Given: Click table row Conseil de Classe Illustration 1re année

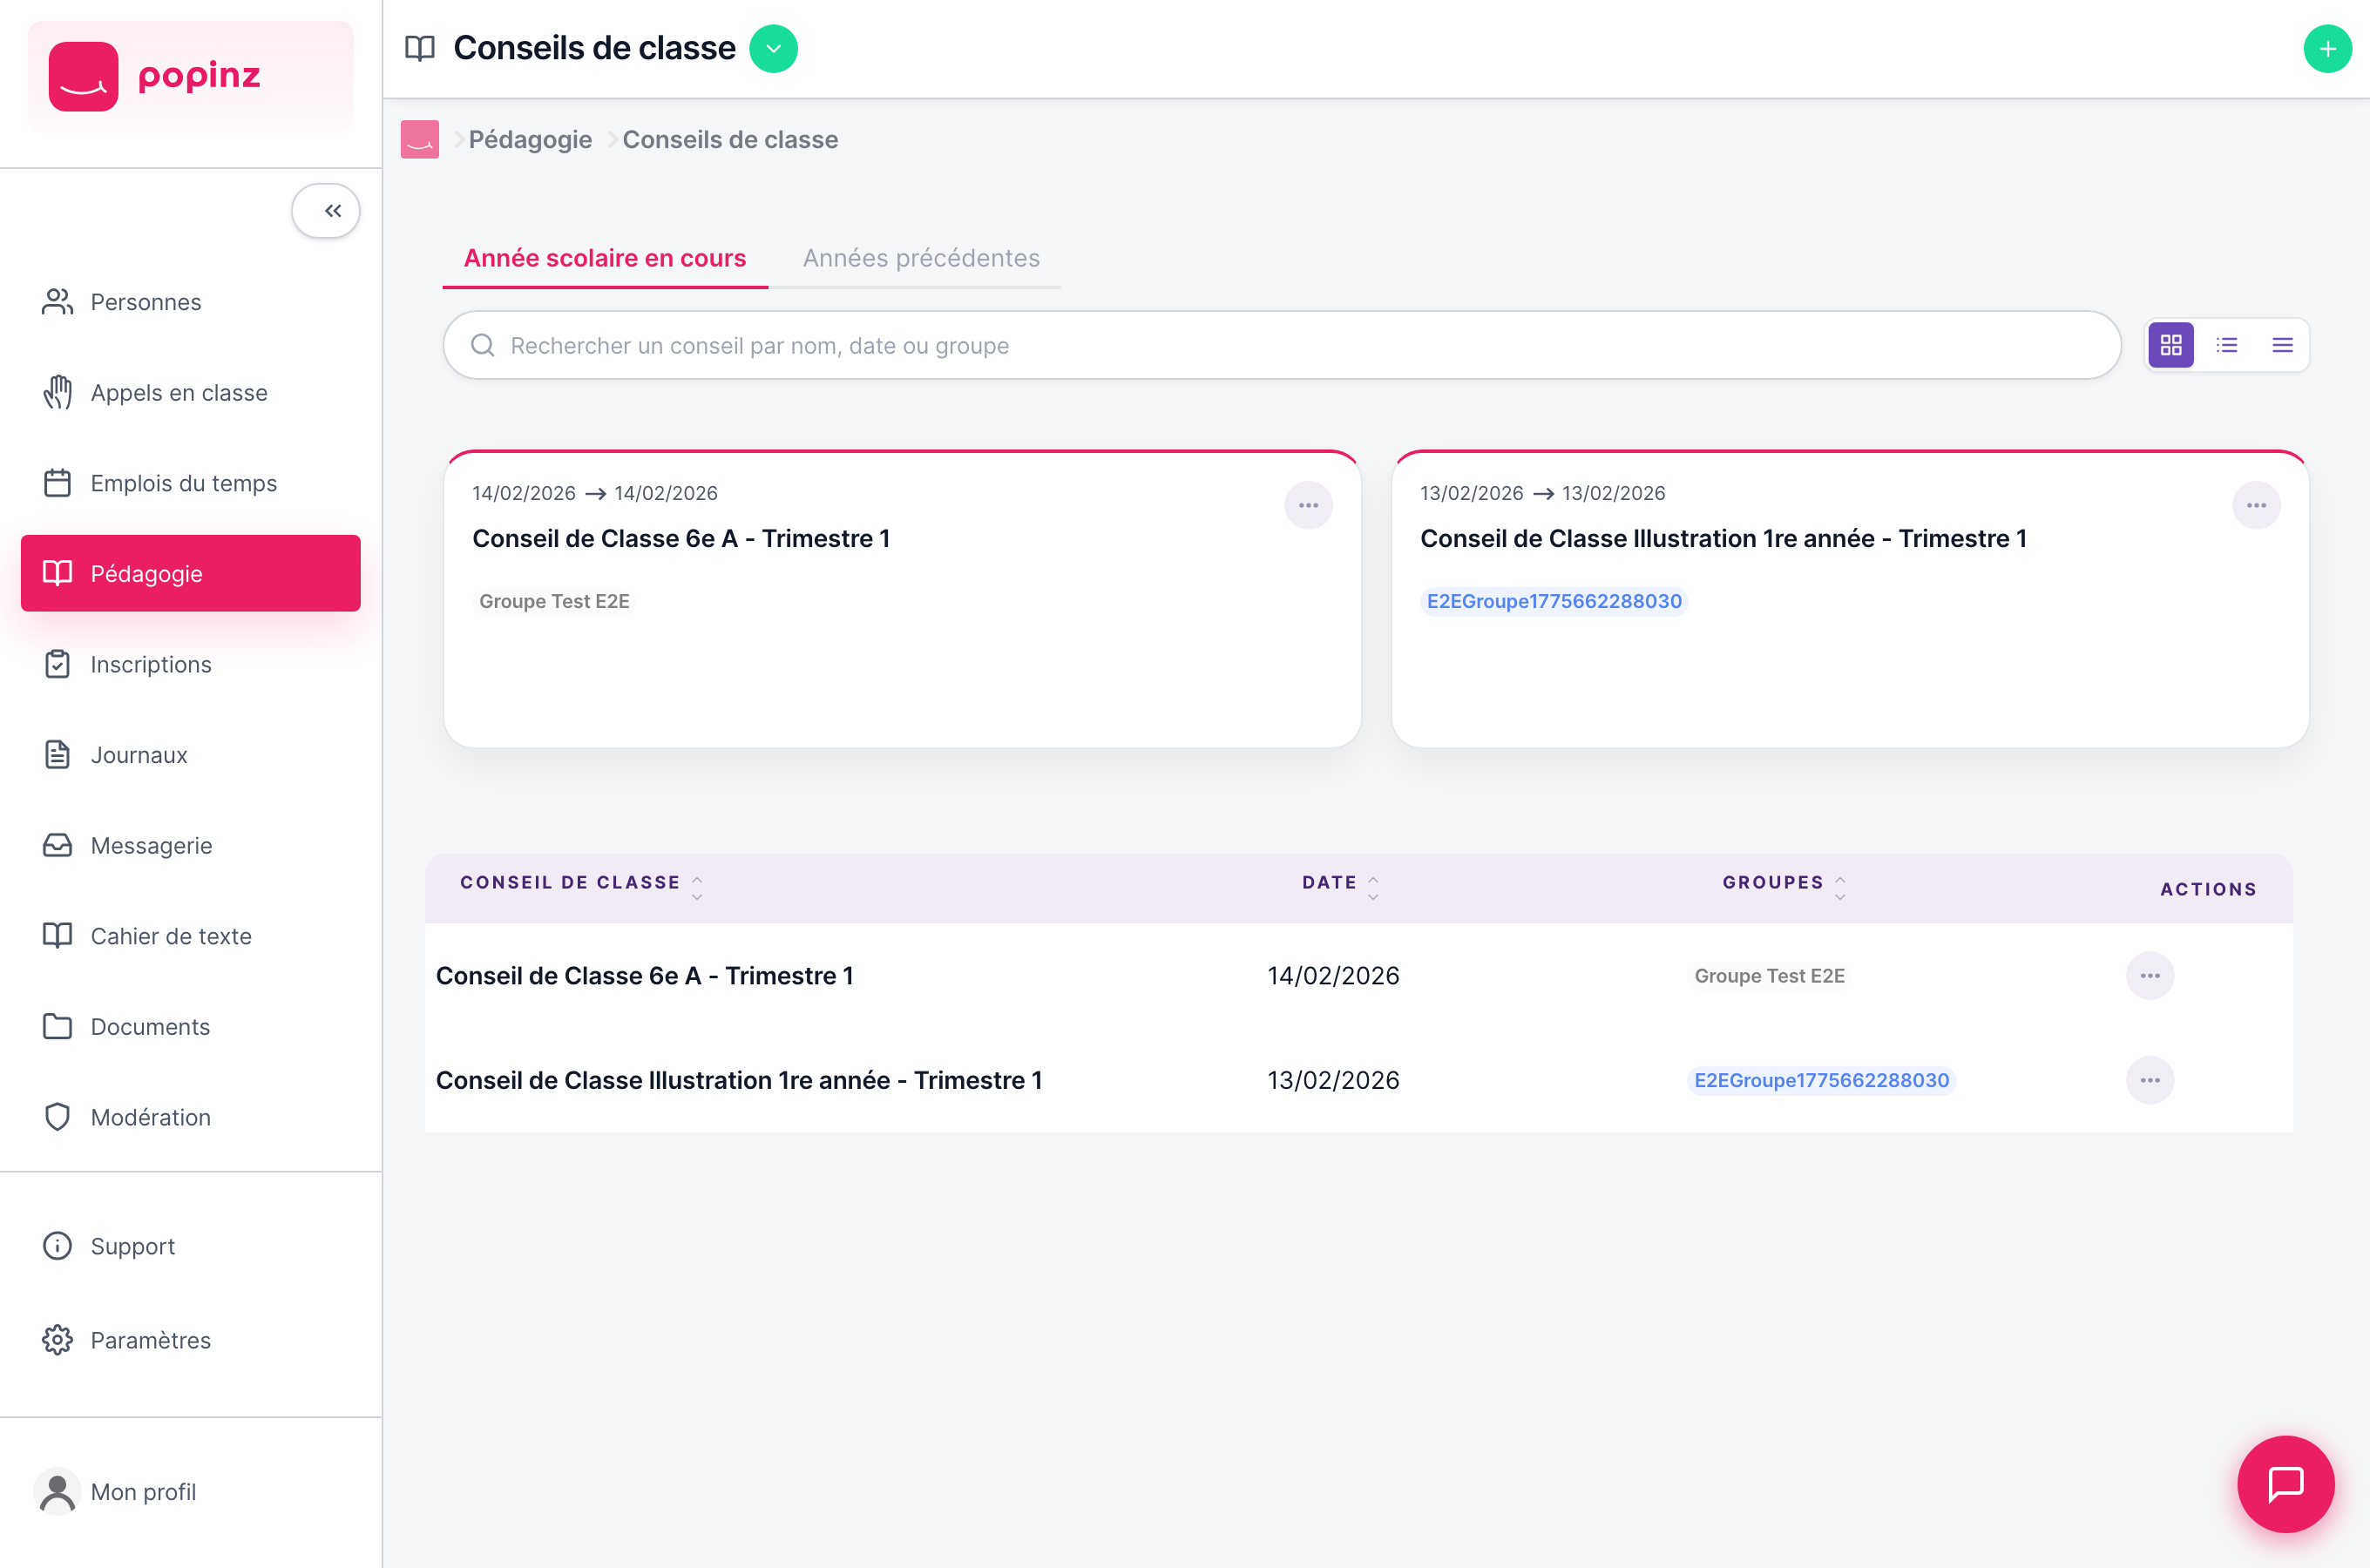Looking at the screenshot, I should click(x=1359, y=1080).
